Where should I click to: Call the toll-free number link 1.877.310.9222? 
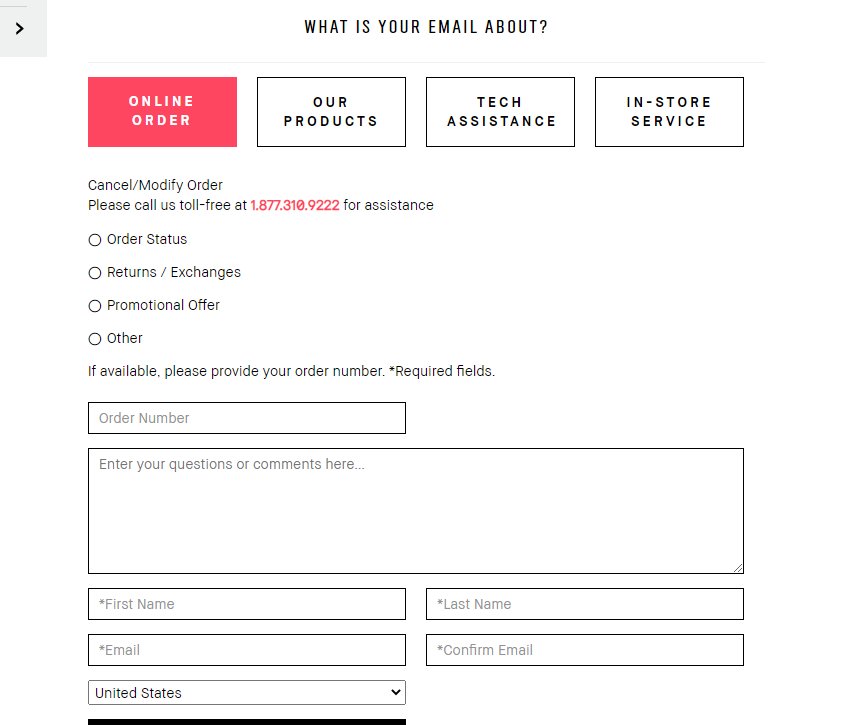tap(295, 205)
